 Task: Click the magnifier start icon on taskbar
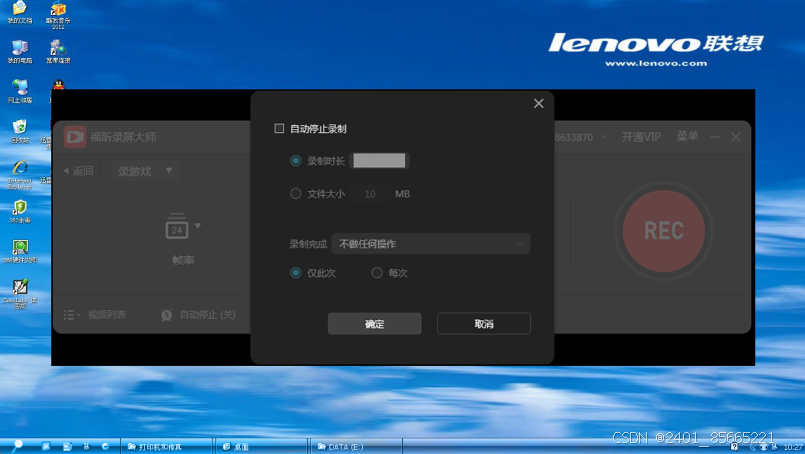pos(17,445)
